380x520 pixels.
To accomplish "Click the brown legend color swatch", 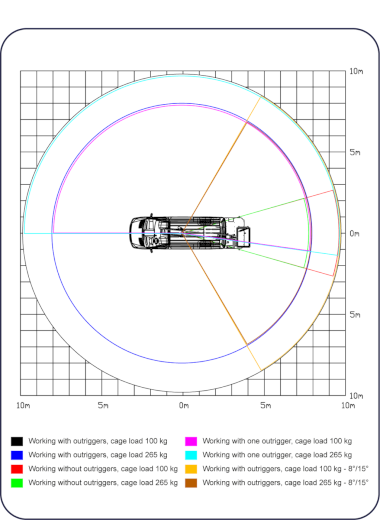I will click(x=191, y=483).
